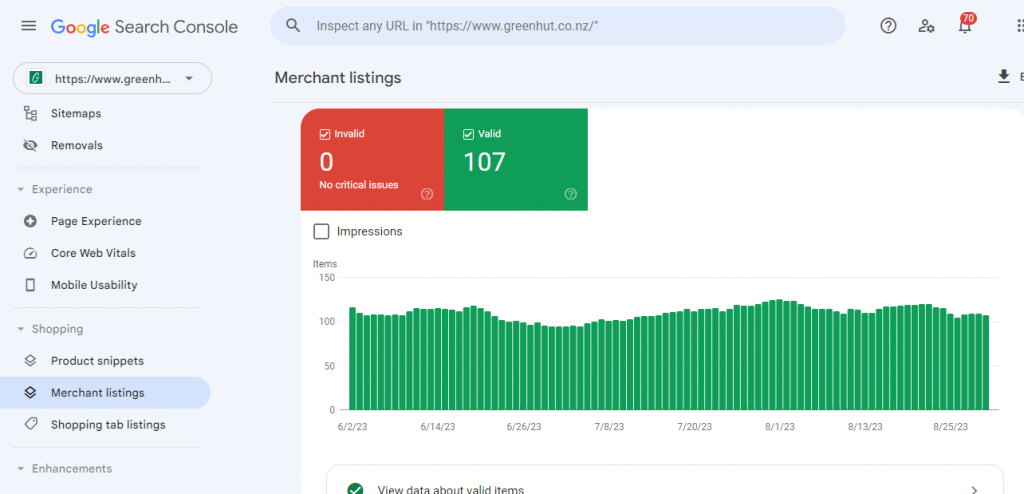Click green checkmark beside valid items
This screenshot has width=1024, height=494.
point(355,489)
